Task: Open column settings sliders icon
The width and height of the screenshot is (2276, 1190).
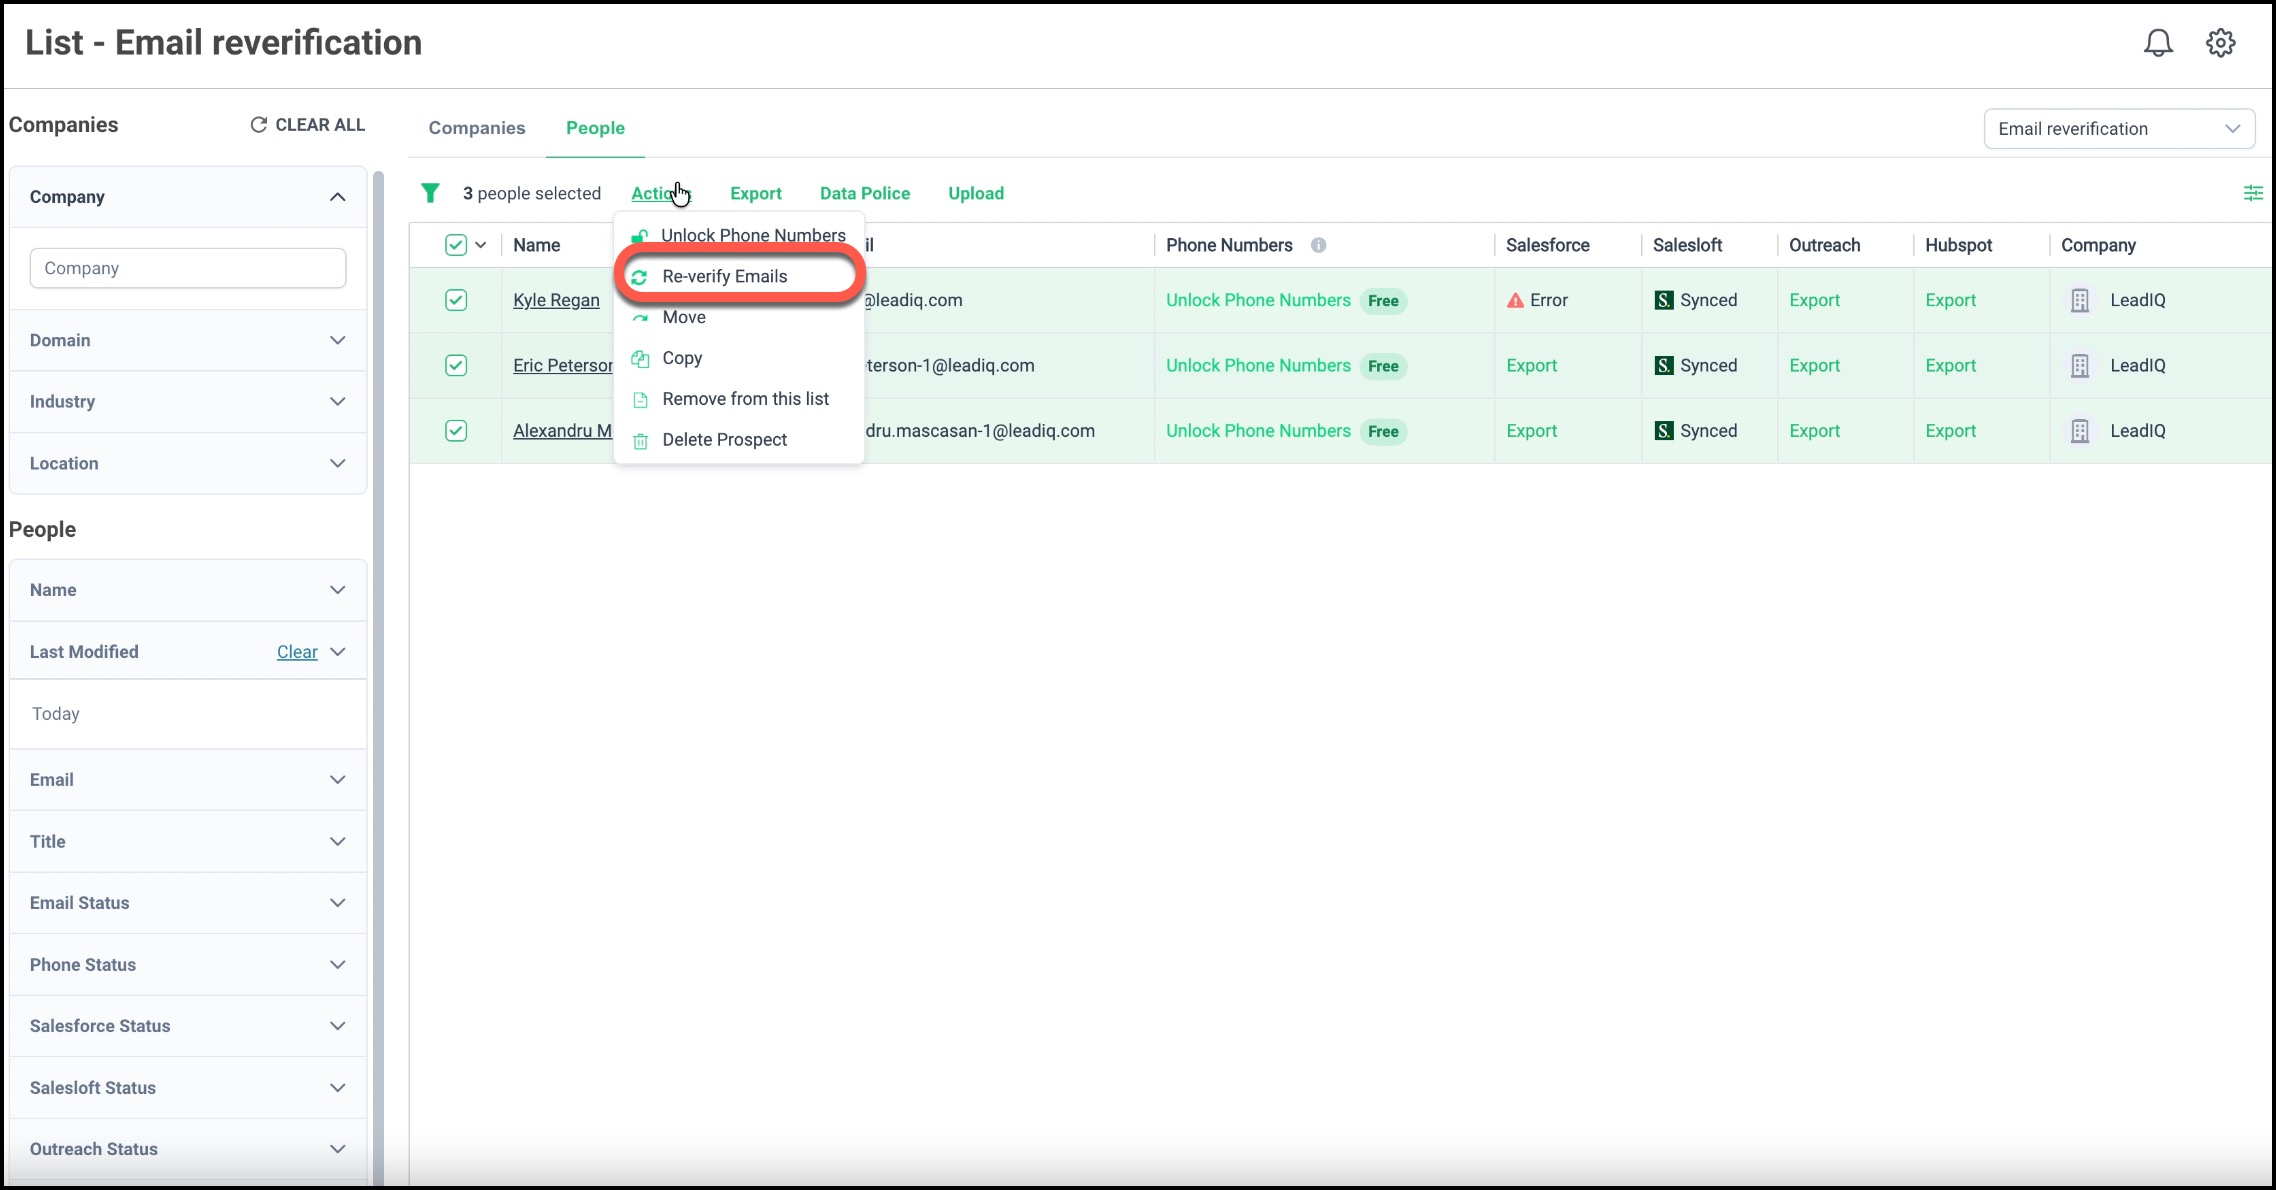Action: click(2252, 193)
